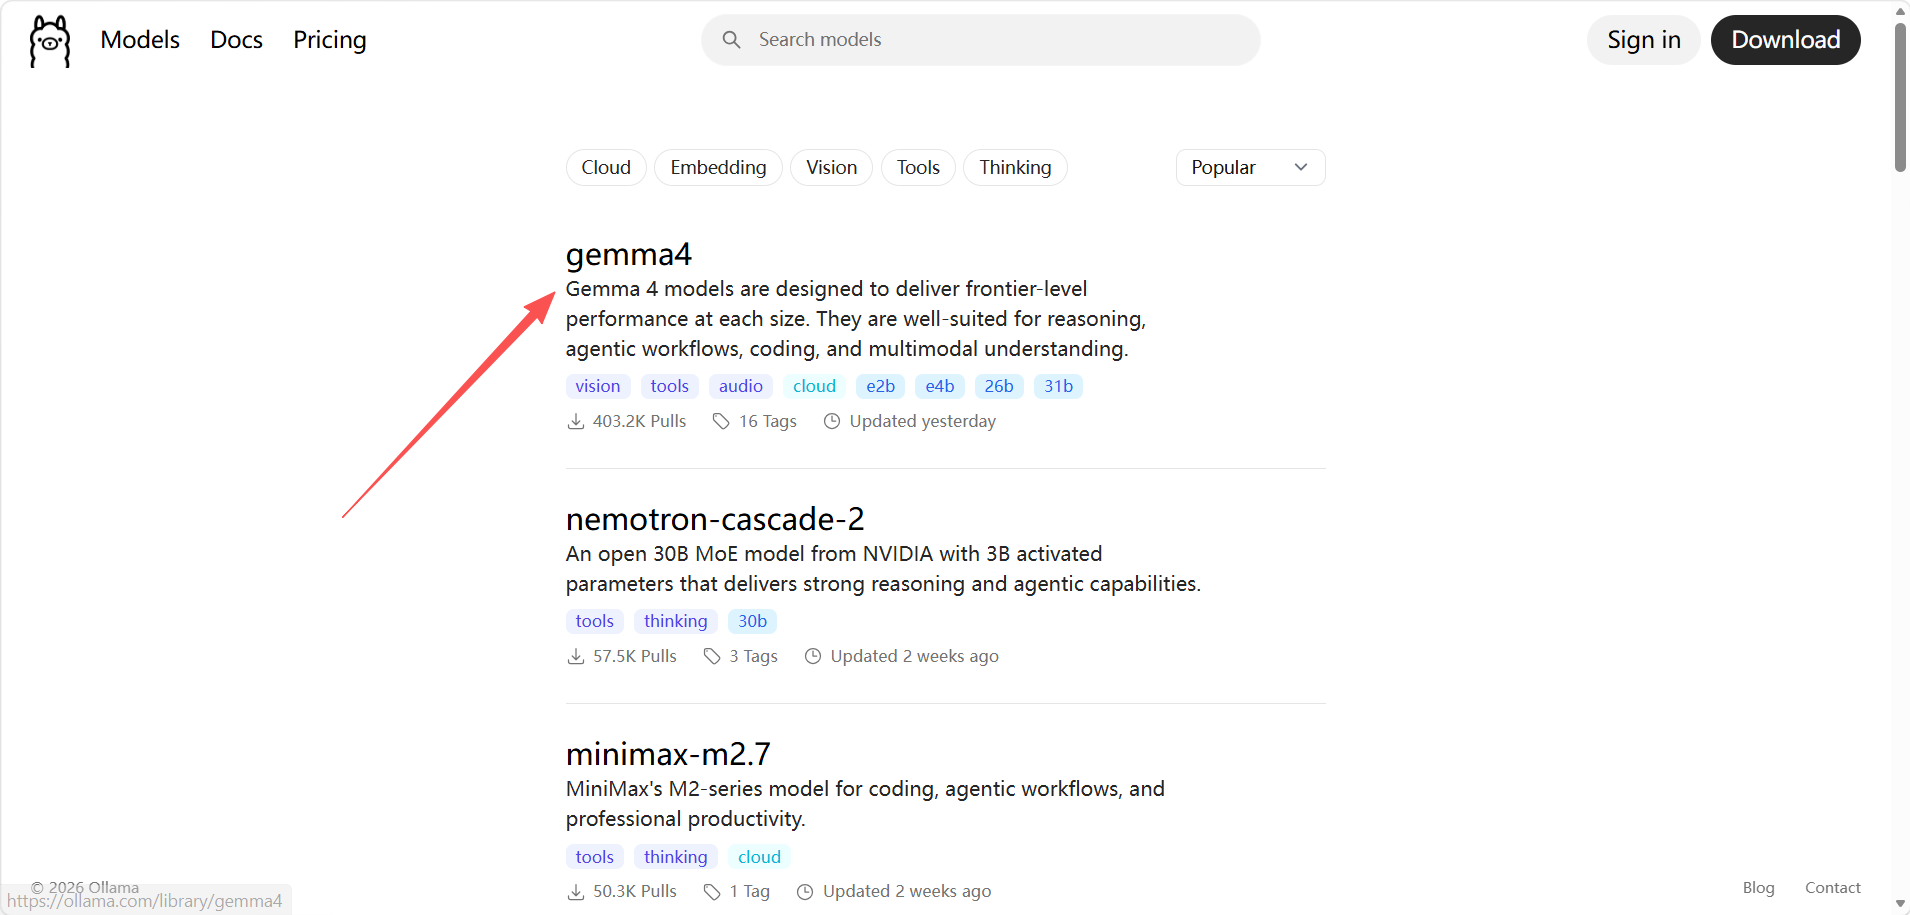Open the gemma4 model link

(x=629, y=255)
